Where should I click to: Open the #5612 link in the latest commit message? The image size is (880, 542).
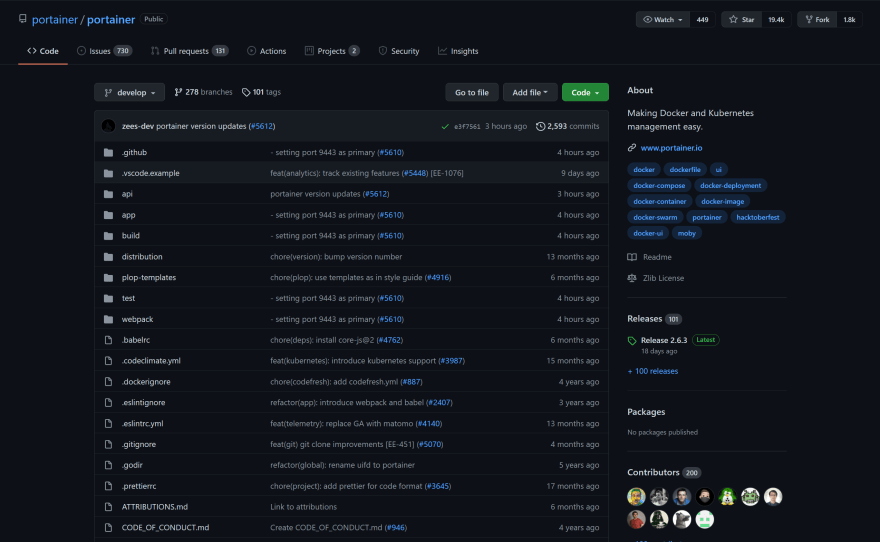point(262,126)
